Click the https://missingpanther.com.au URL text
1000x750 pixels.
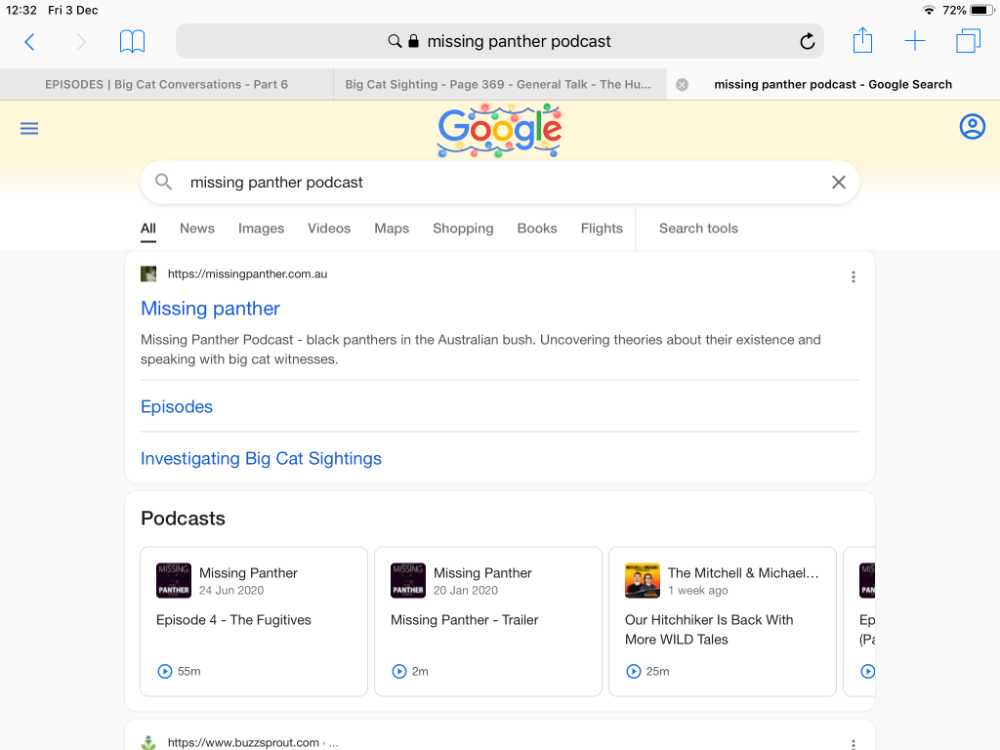click(247, 274)
